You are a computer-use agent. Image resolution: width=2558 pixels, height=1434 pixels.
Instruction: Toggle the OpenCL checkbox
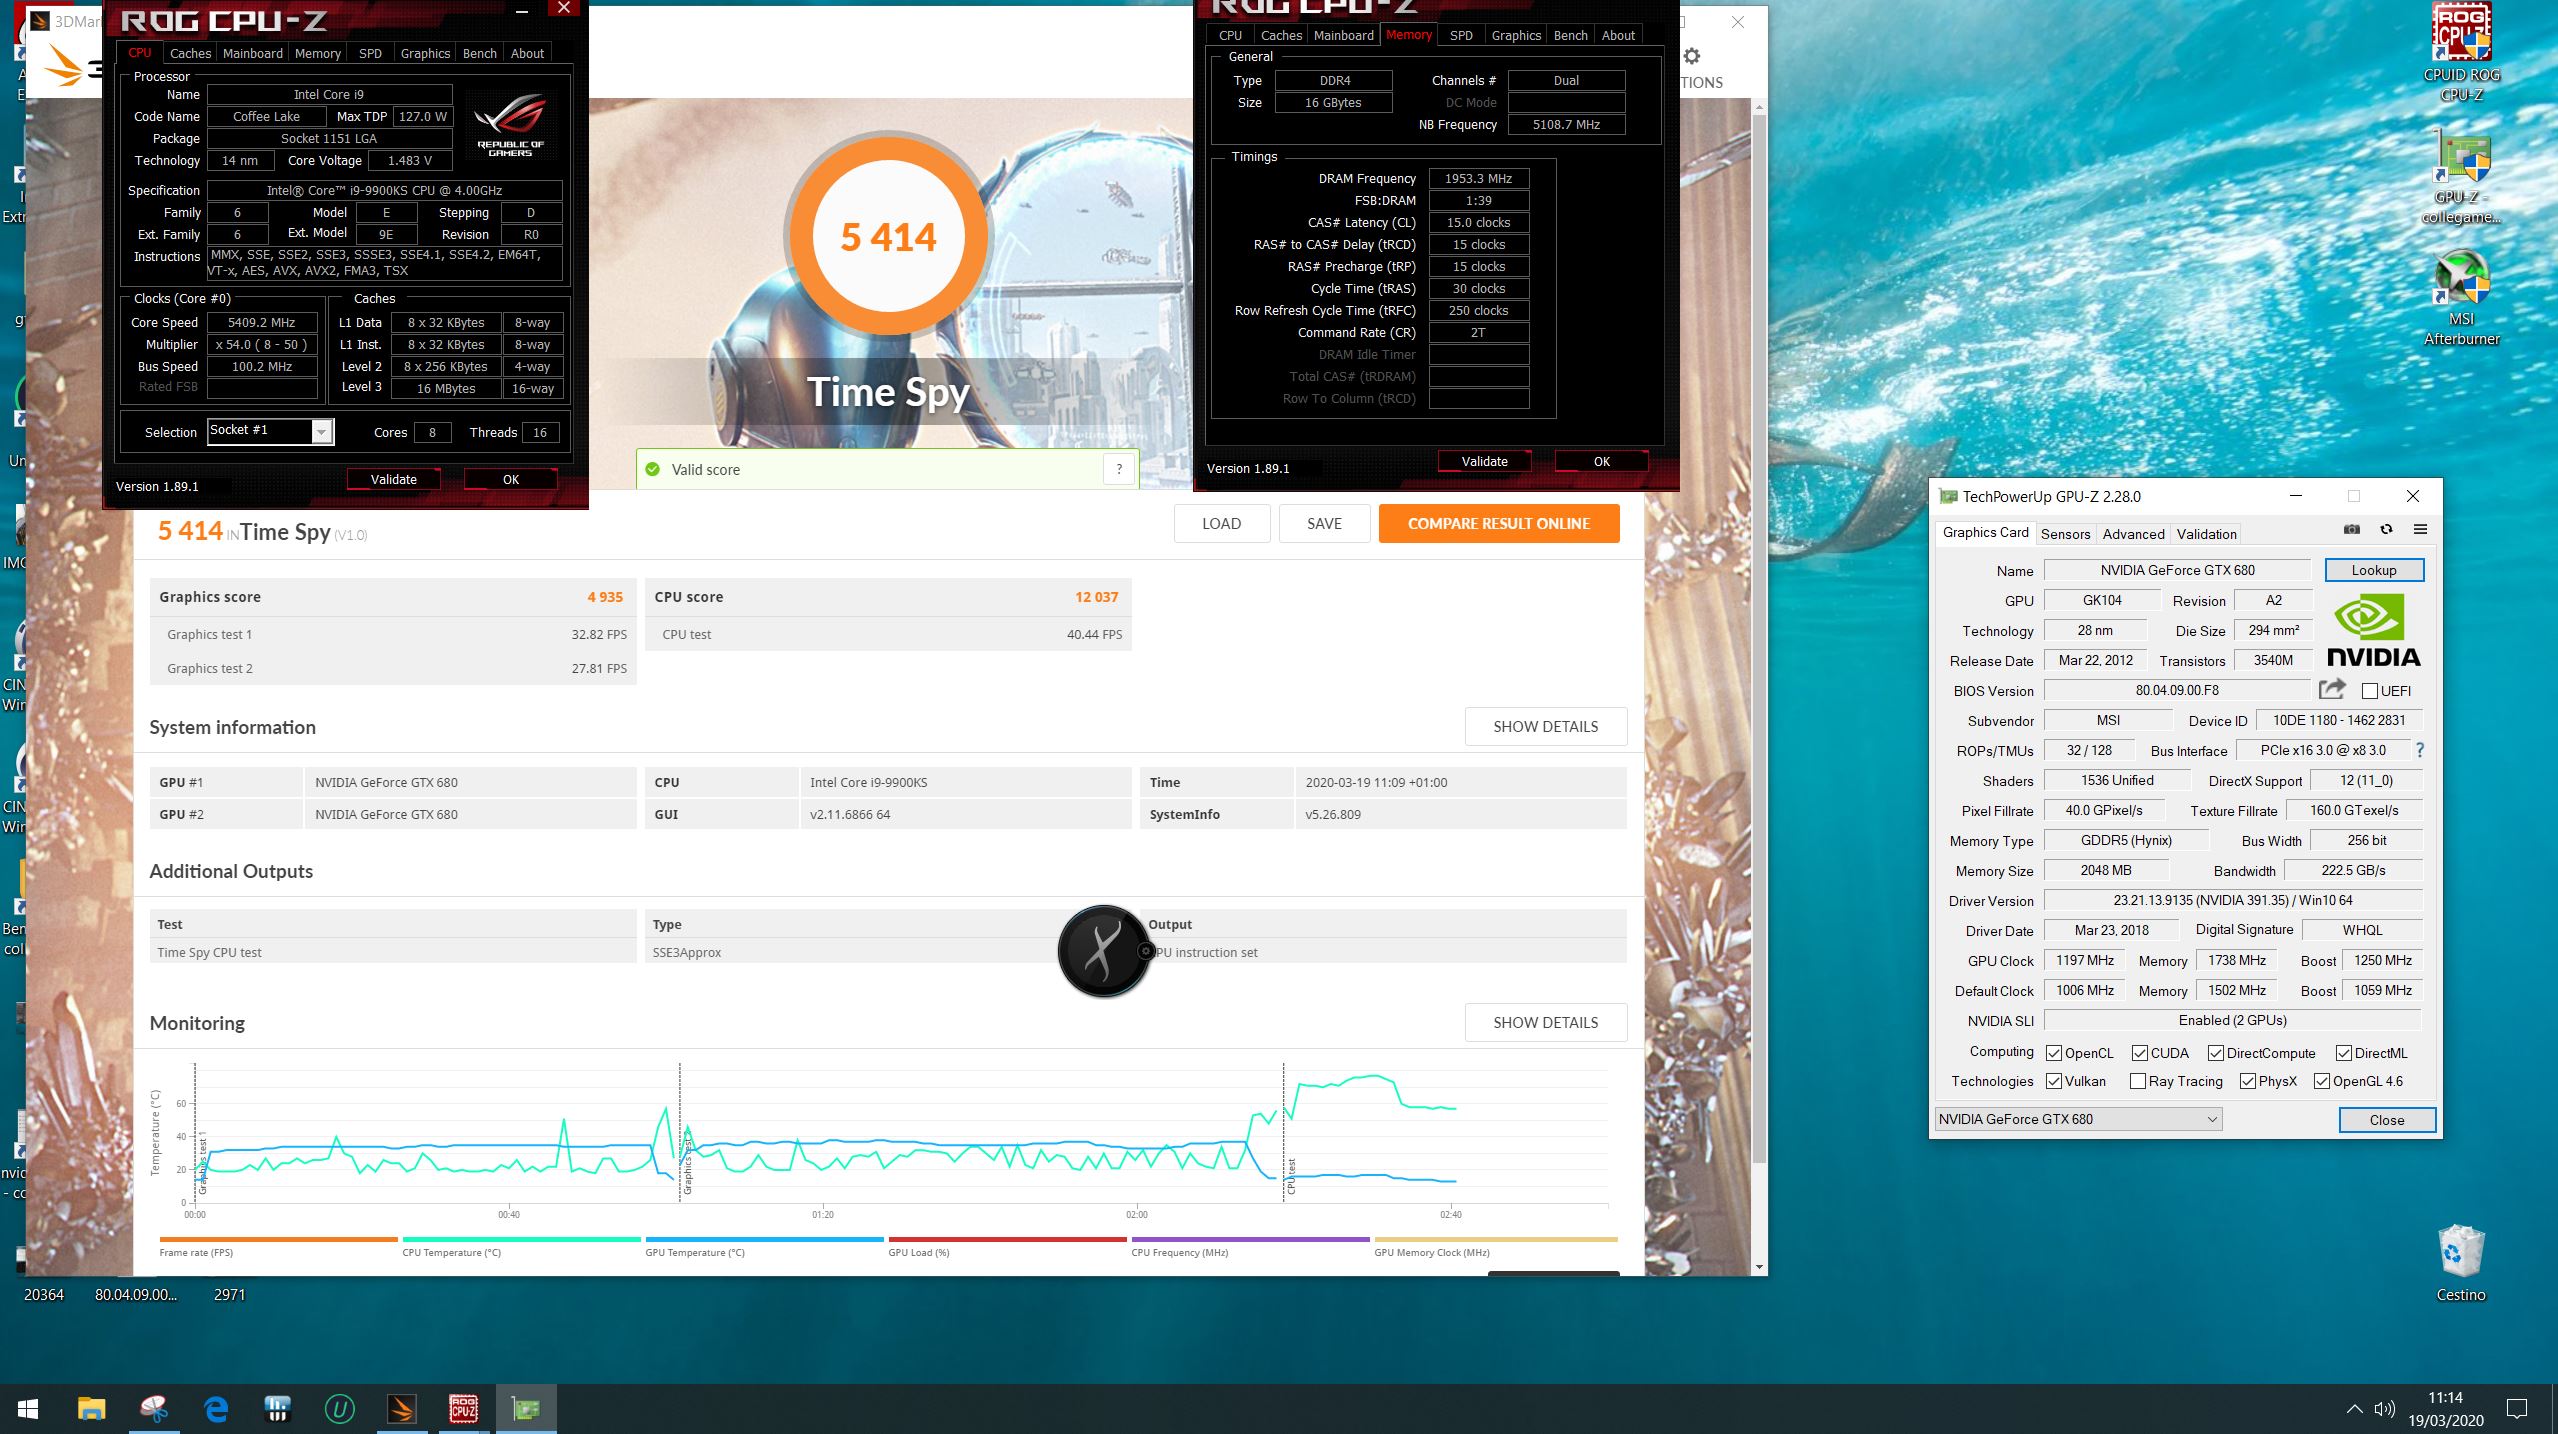[x=2054, y=1053]
